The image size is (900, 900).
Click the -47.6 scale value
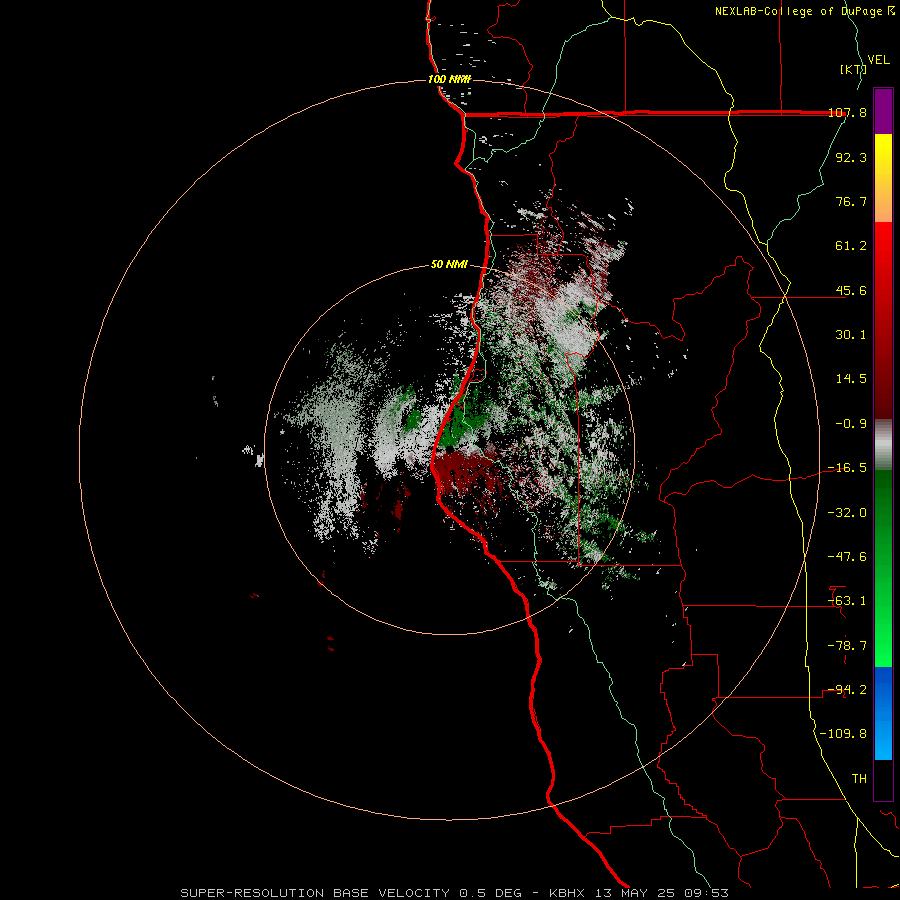[x=847, y=557]
